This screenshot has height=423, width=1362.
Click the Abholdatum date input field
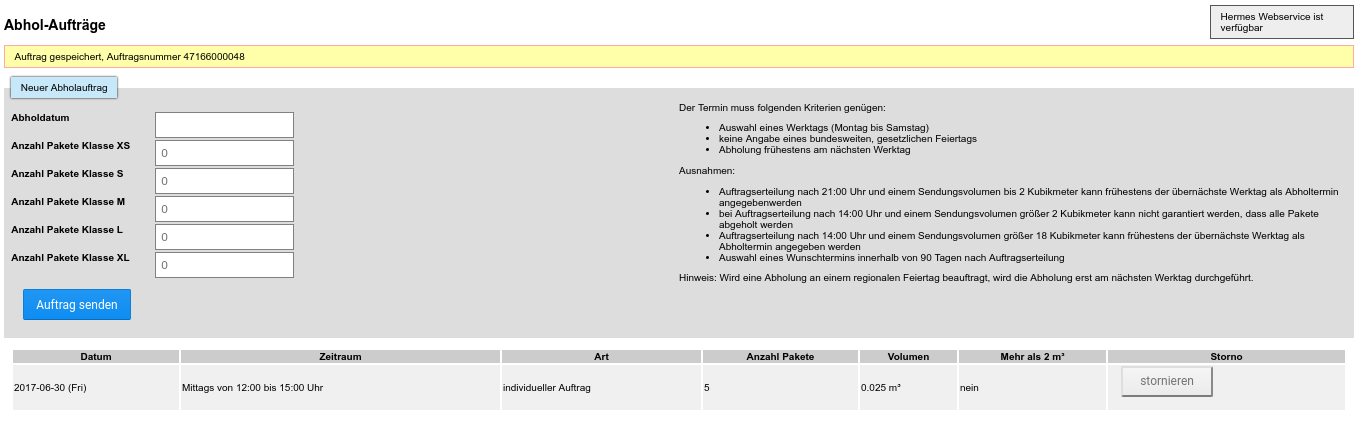[224, 125]
